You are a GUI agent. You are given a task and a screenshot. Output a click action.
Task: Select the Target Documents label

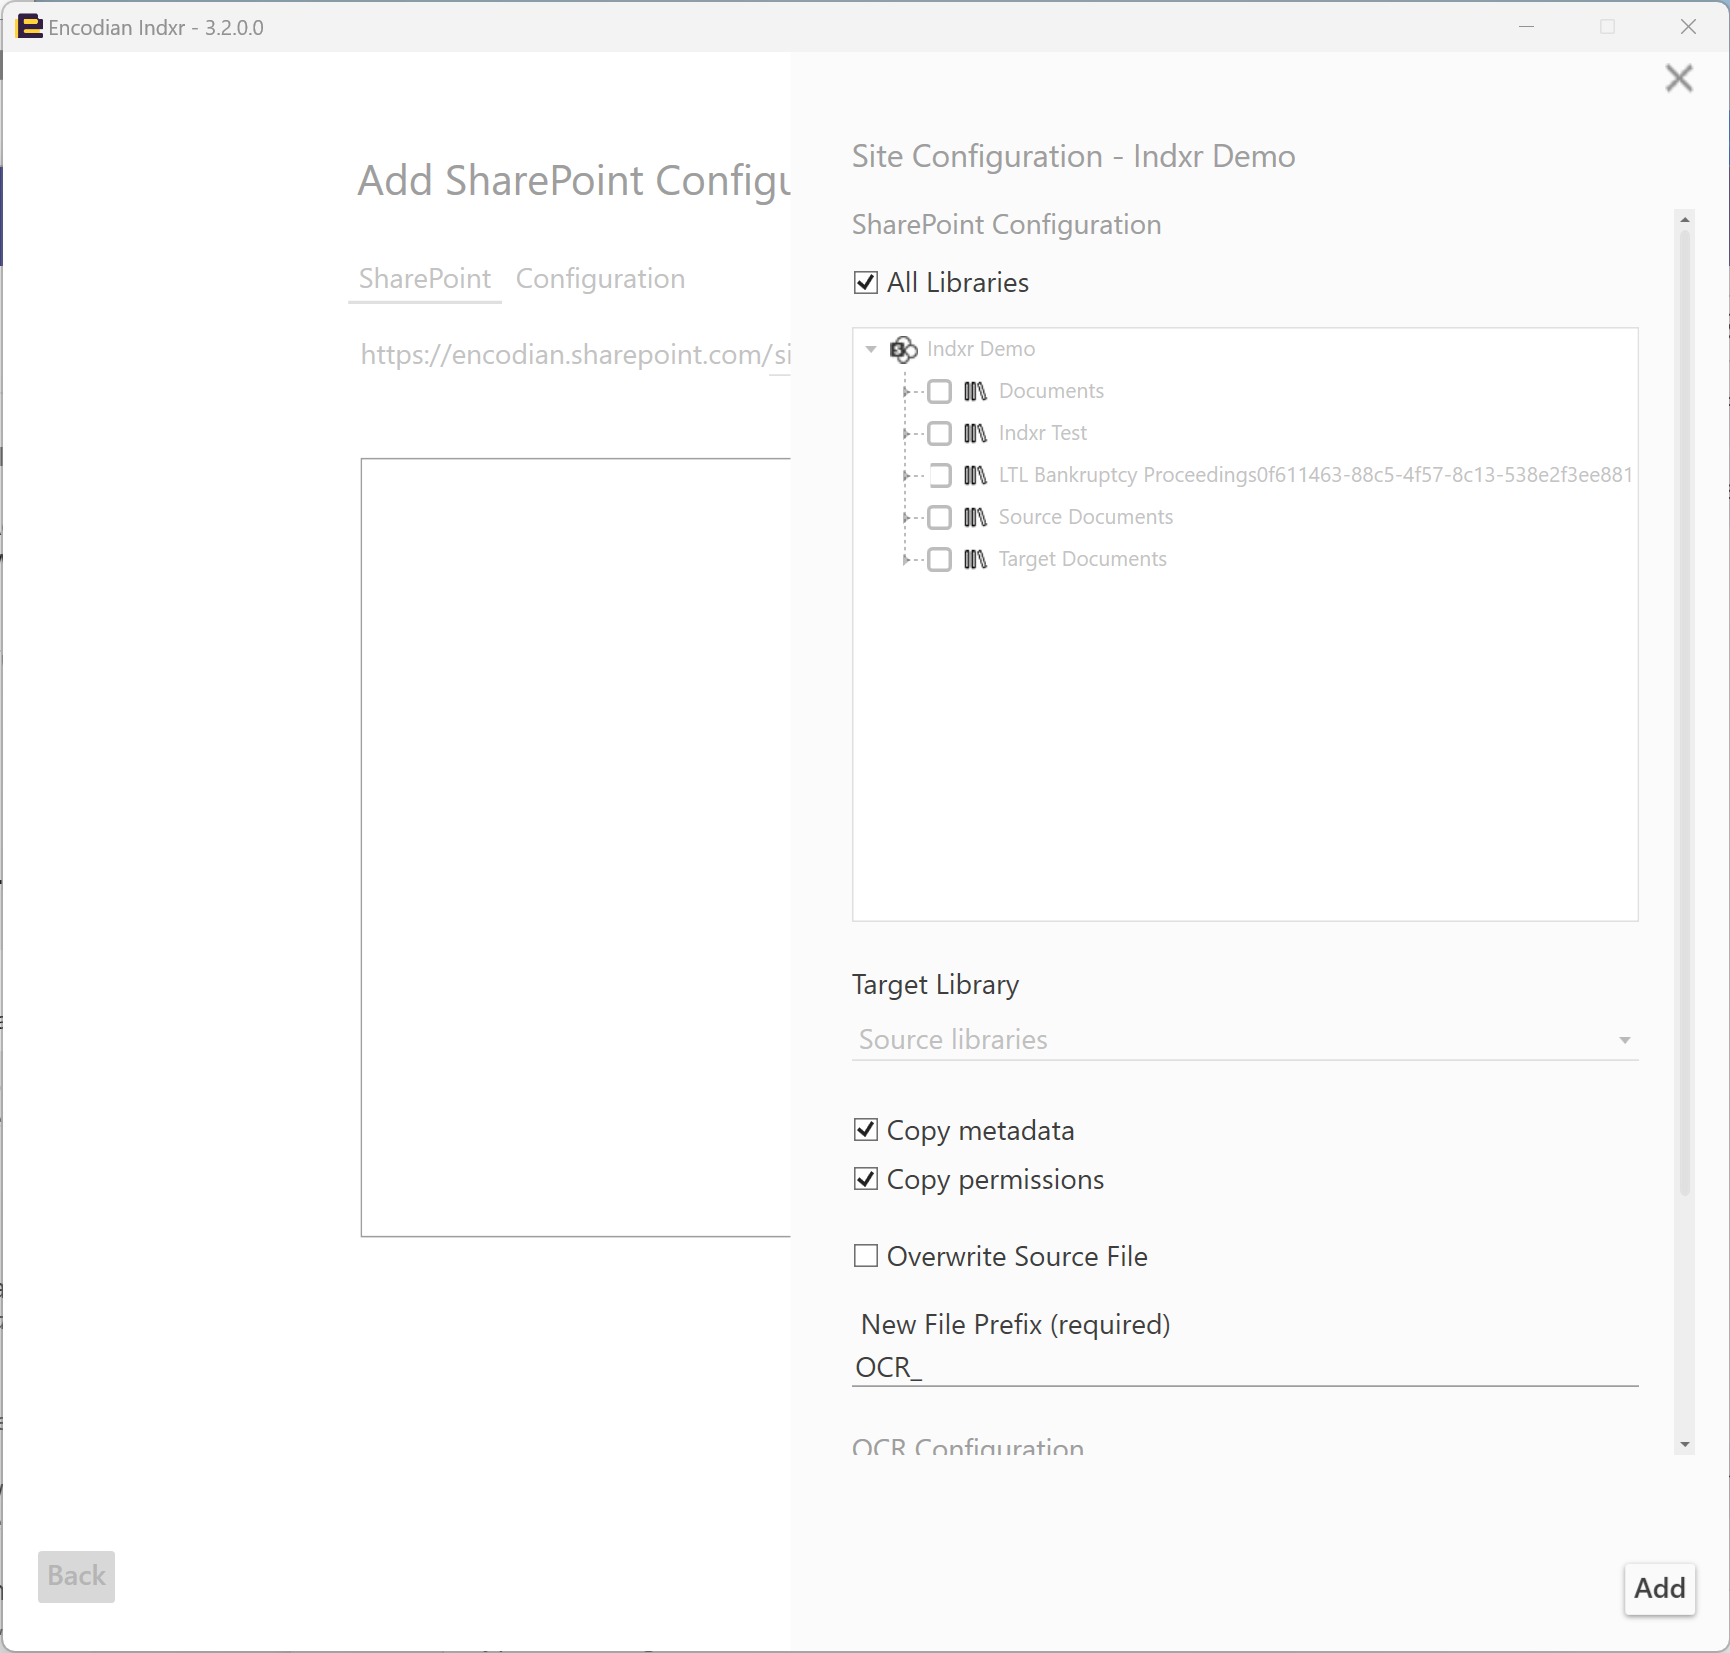click(1082, 559)
